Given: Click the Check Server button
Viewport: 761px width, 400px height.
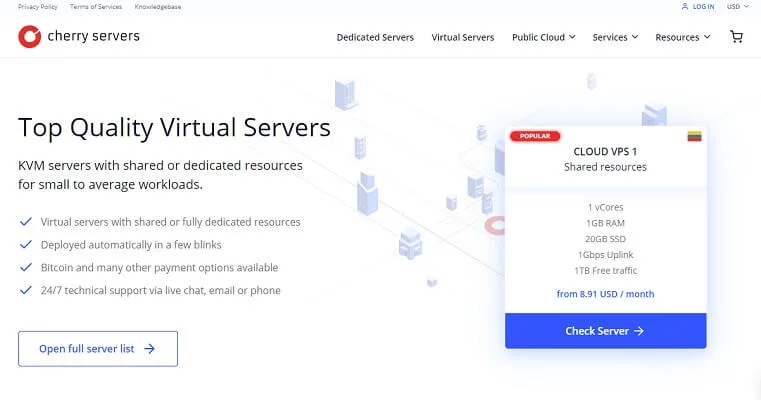Looking at the screenshot, I should pyautogui.click(x=605, y=331).
